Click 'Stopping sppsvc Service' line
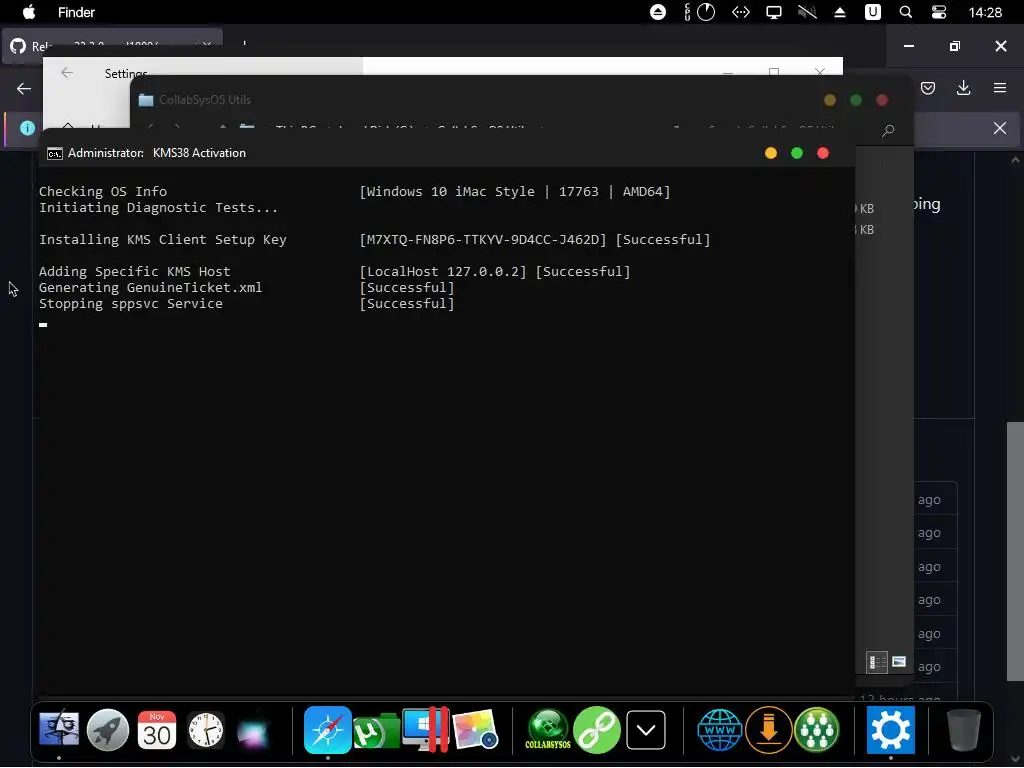The image size is (1024, 768). pyautogui.click(x=131, y=304)
